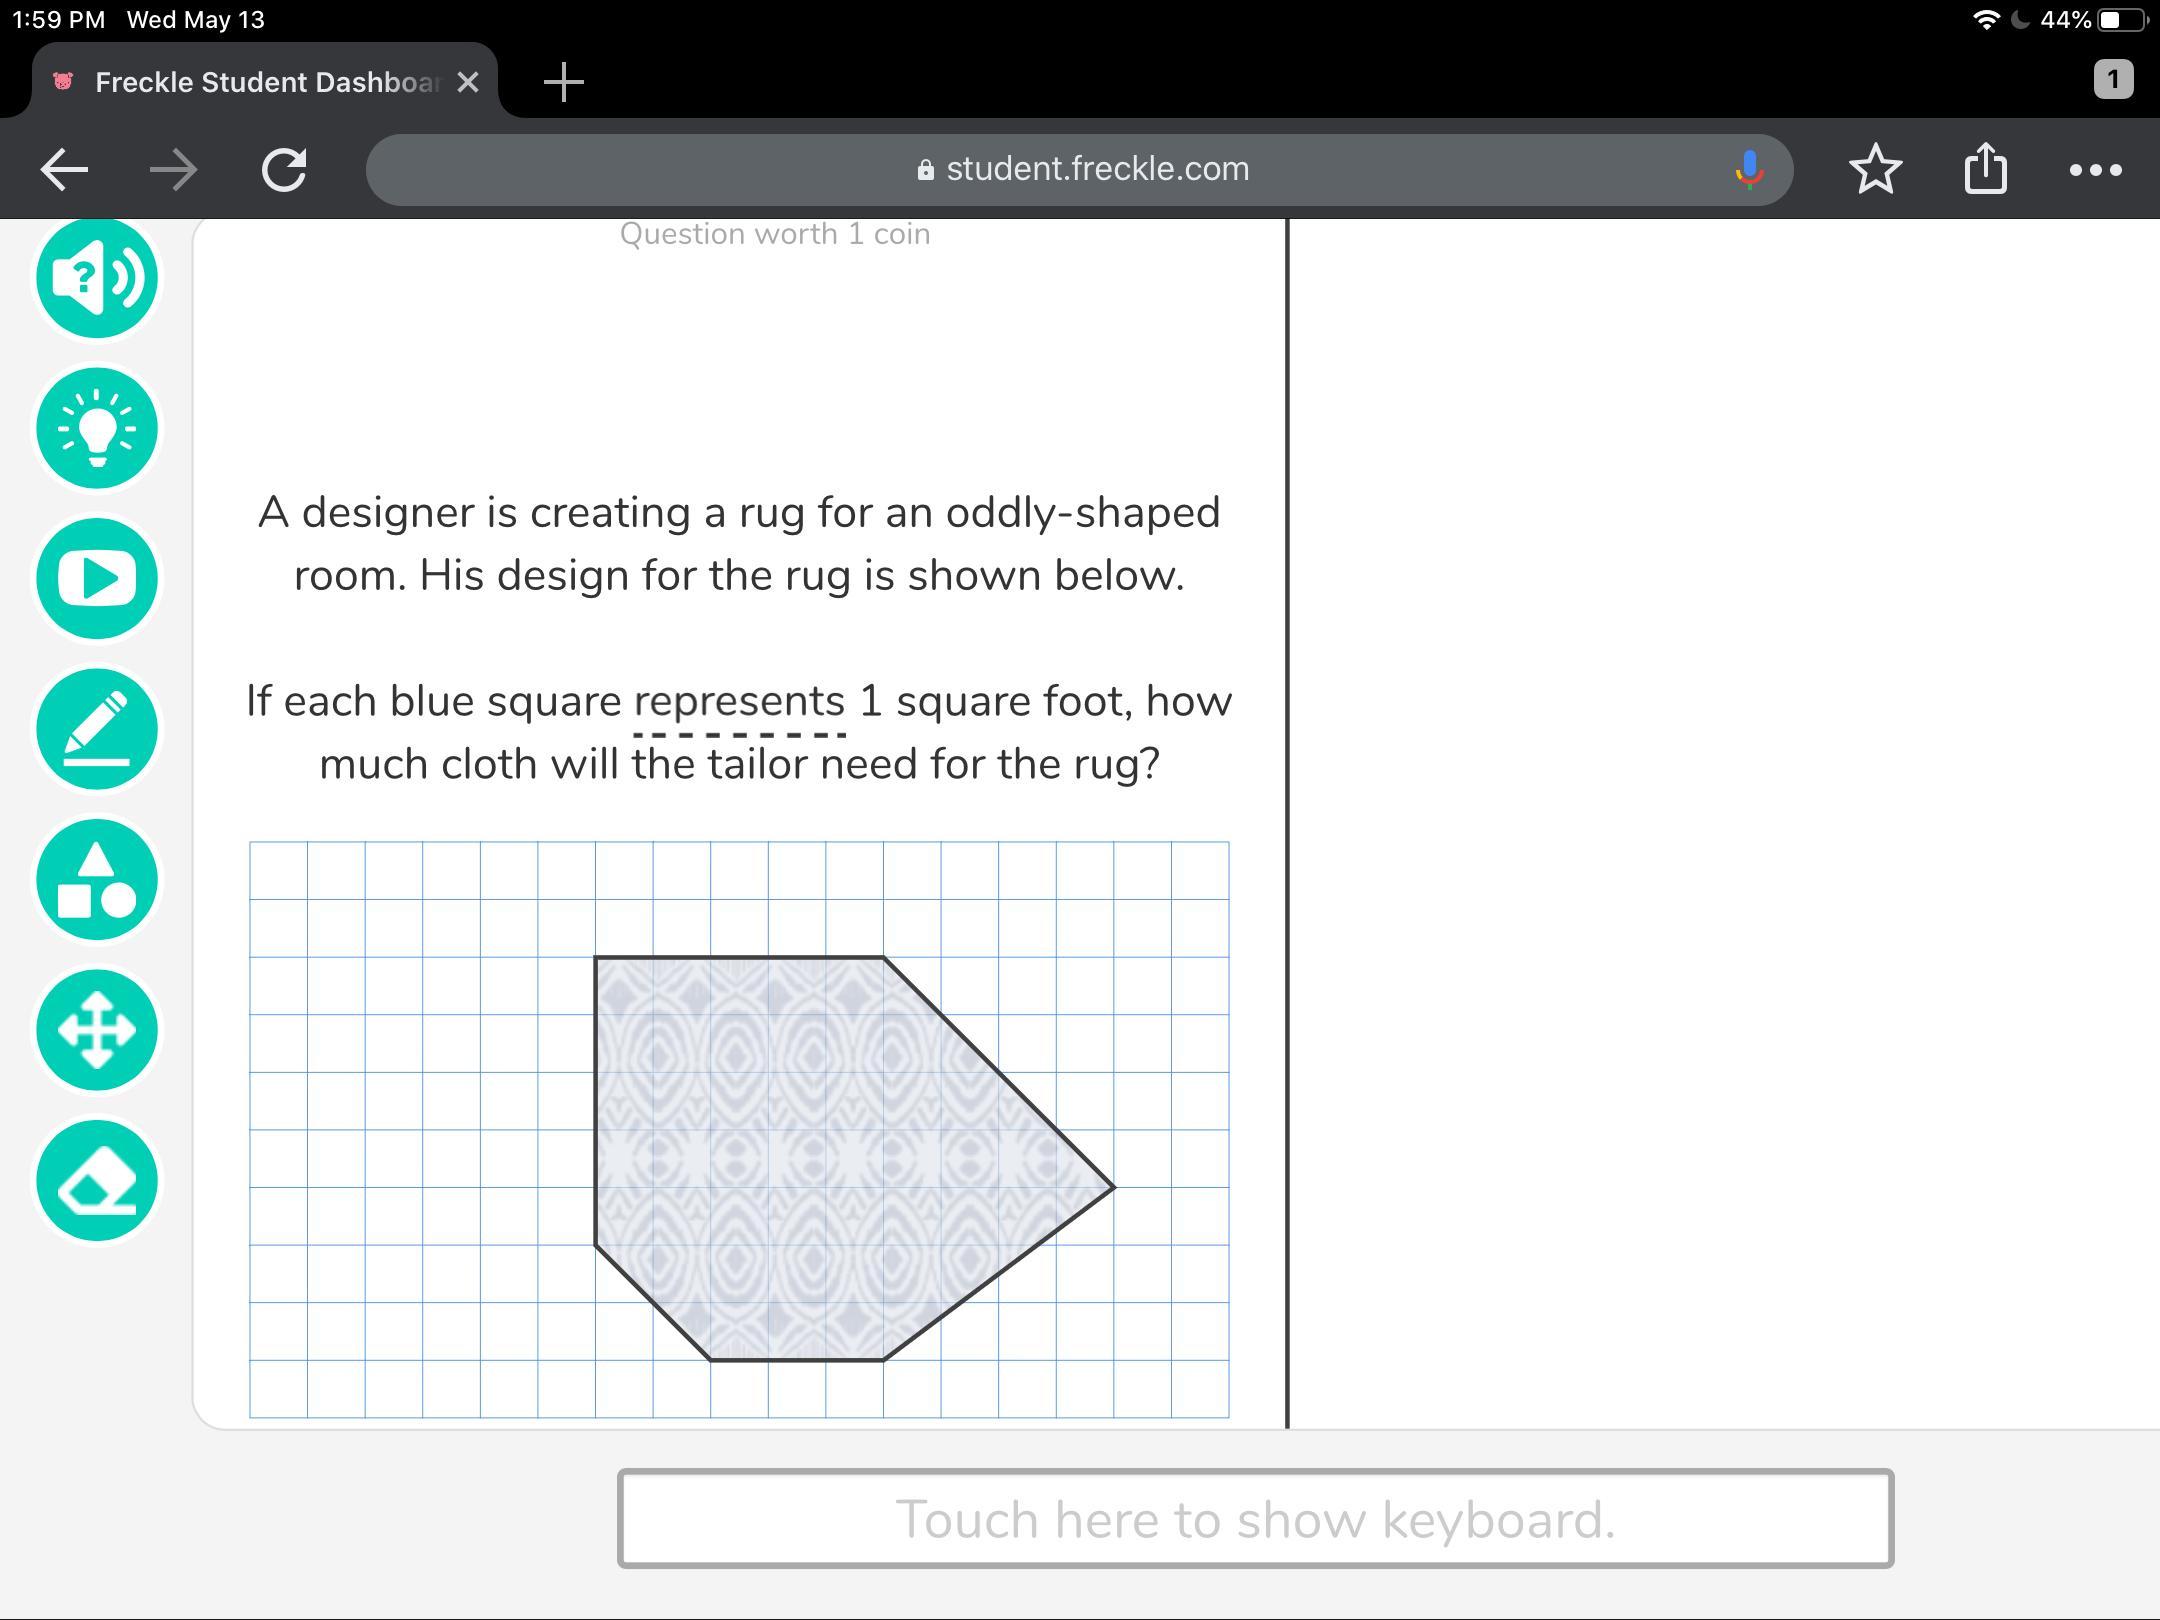Open the three-dot browser menu
This screenshot has height=1620, width=2160.
(2095, 169)
